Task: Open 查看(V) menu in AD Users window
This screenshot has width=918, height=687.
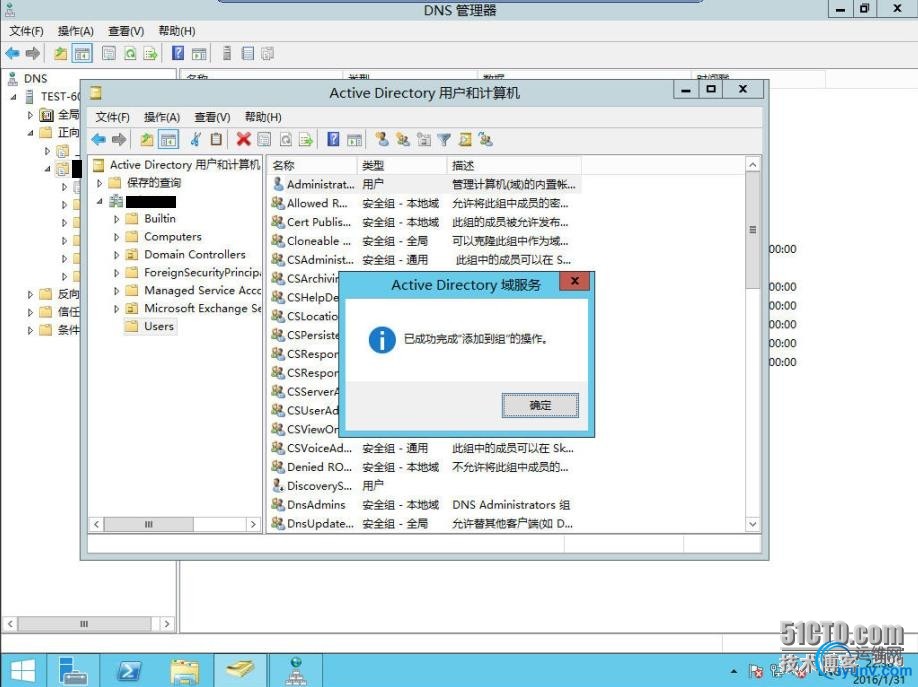Action: coord(212,117)
